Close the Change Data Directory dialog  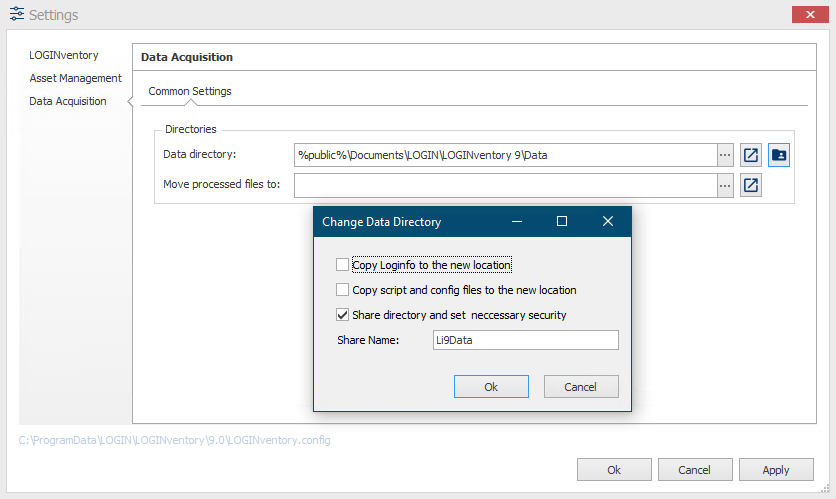(x=608, y=221)
